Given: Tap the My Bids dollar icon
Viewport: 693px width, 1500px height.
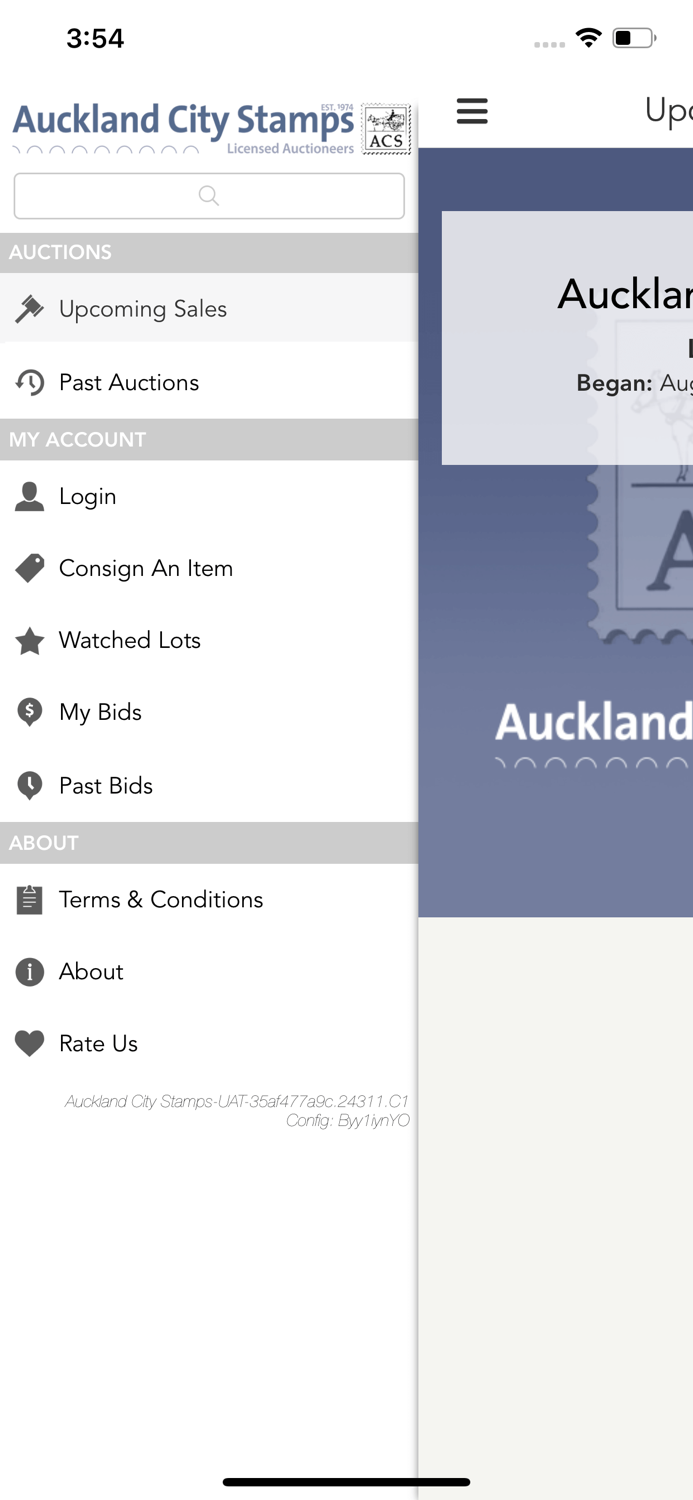Looking at the screenshot, I should coord(30,712).
